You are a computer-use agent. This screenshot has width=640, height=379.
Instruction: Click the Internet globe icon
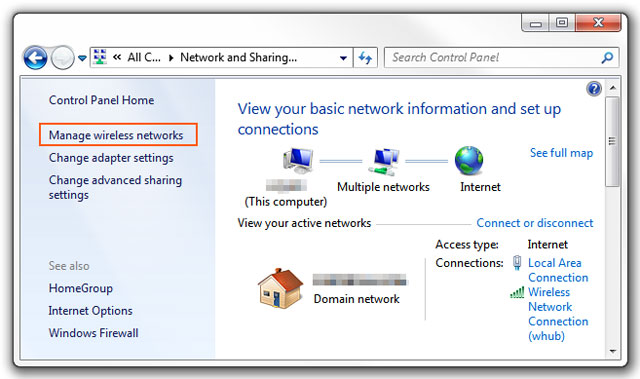tap(469, 160)
